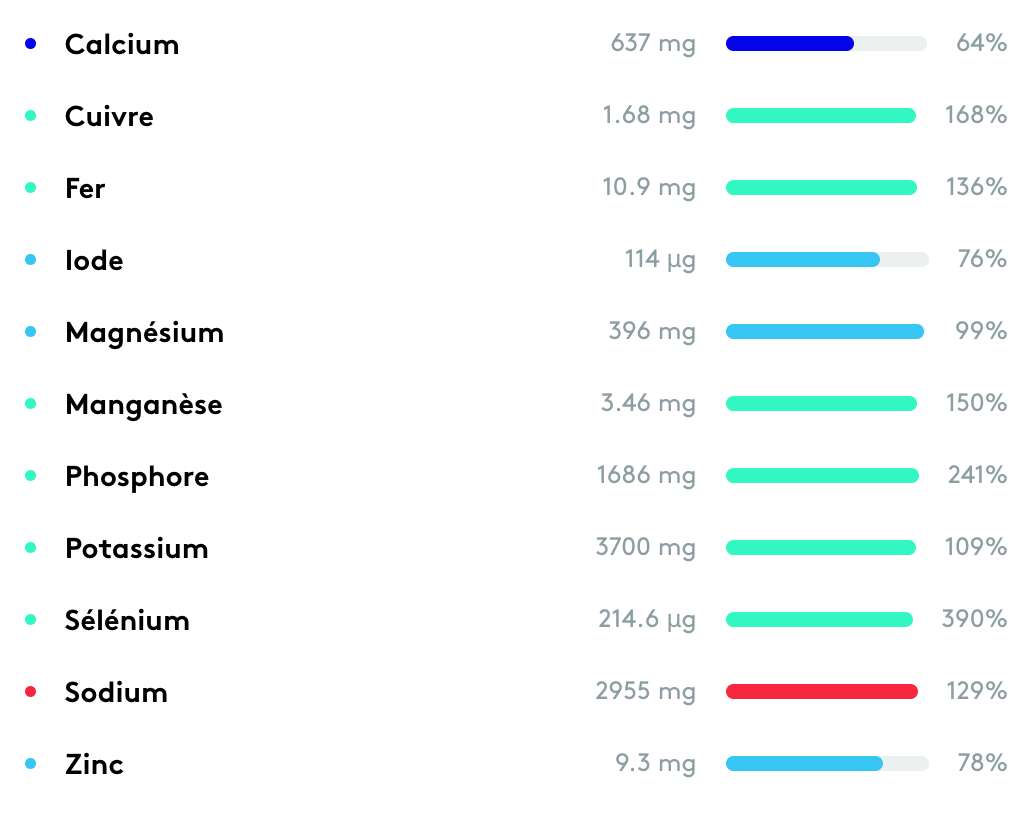Click the 241% Phosphore percentage value
1034x832 pixels.
click(977, 476)
